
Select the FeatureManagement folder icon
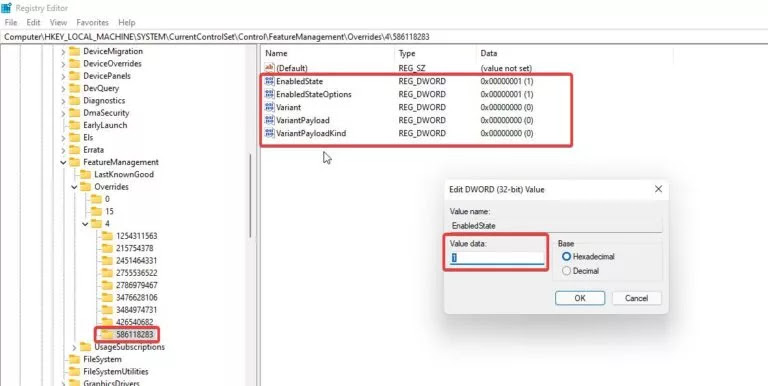pos(74,162)
